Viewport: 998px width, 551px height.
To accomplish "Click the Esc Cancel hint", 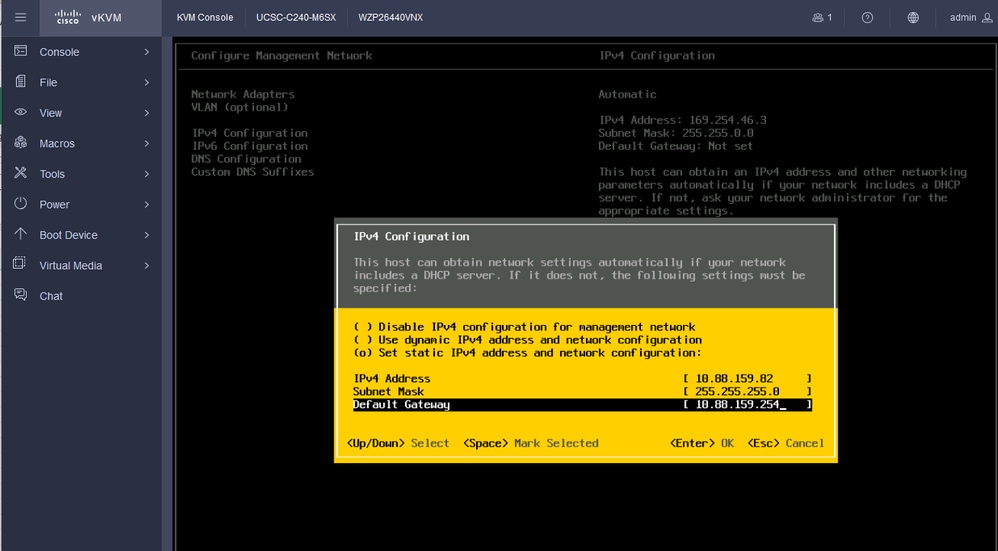I will [785, 443].
